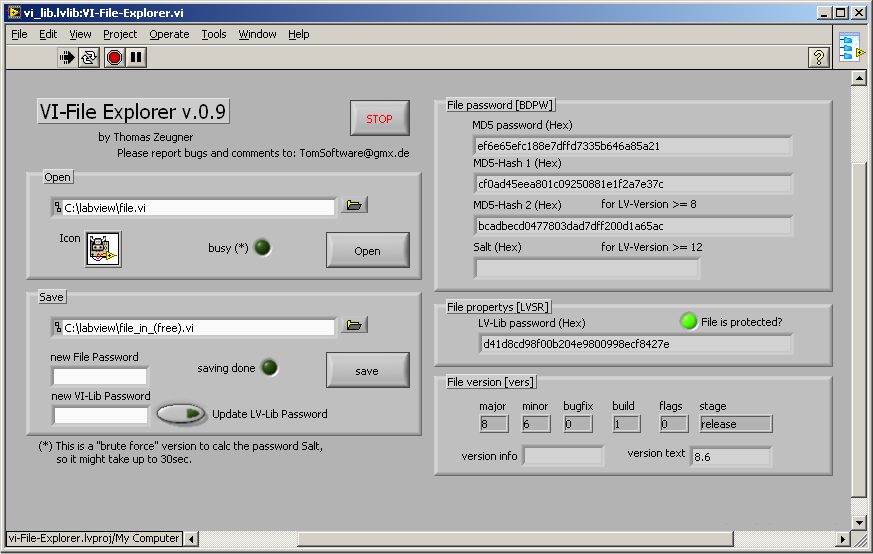873x554 pixels.
Task: Click the empty Salt (Hex) field
Action: pos(587,268)
